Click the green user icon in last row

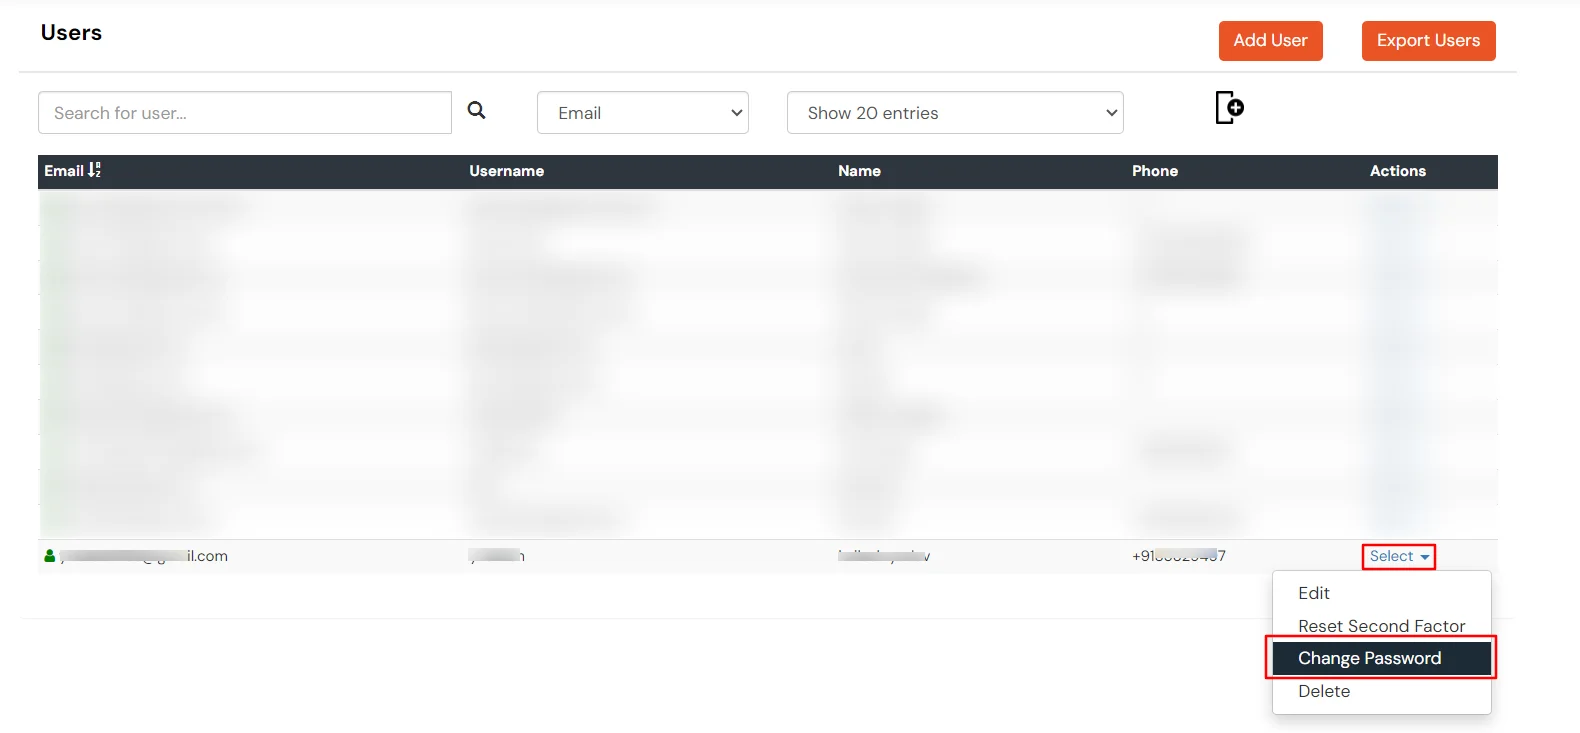pos(50,556)
